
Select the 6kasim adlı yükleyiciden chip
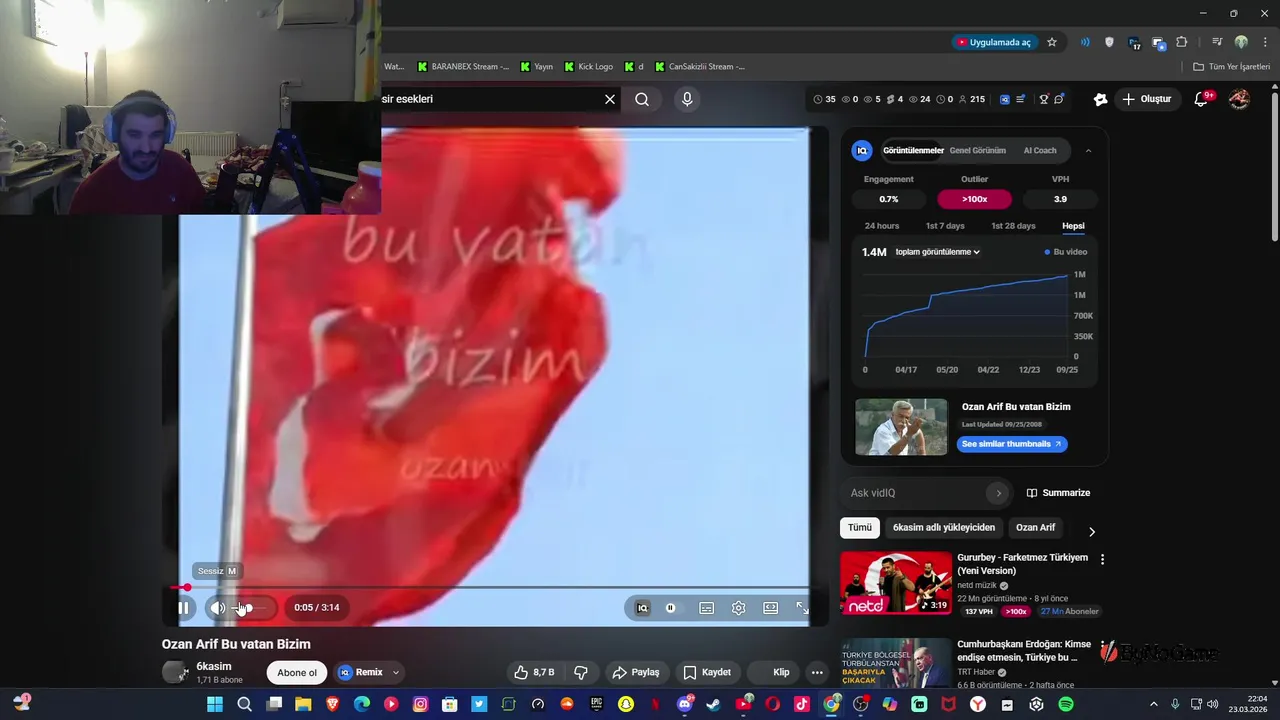click(944, 528)
